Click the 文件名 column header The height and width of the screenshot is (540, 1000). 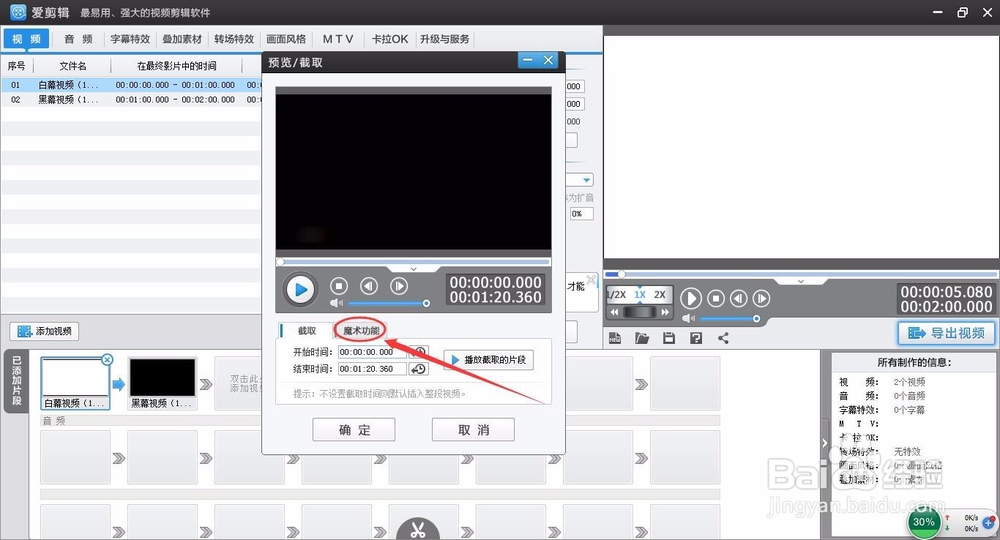coord(73,66)
